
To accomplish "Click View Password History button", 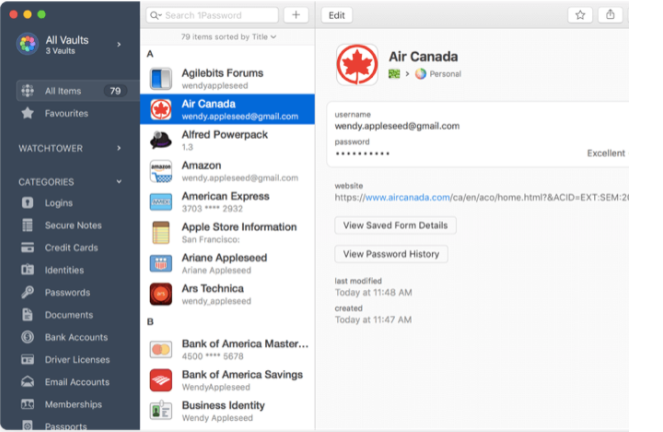I will pyautogui.click(x=391, y=254).
